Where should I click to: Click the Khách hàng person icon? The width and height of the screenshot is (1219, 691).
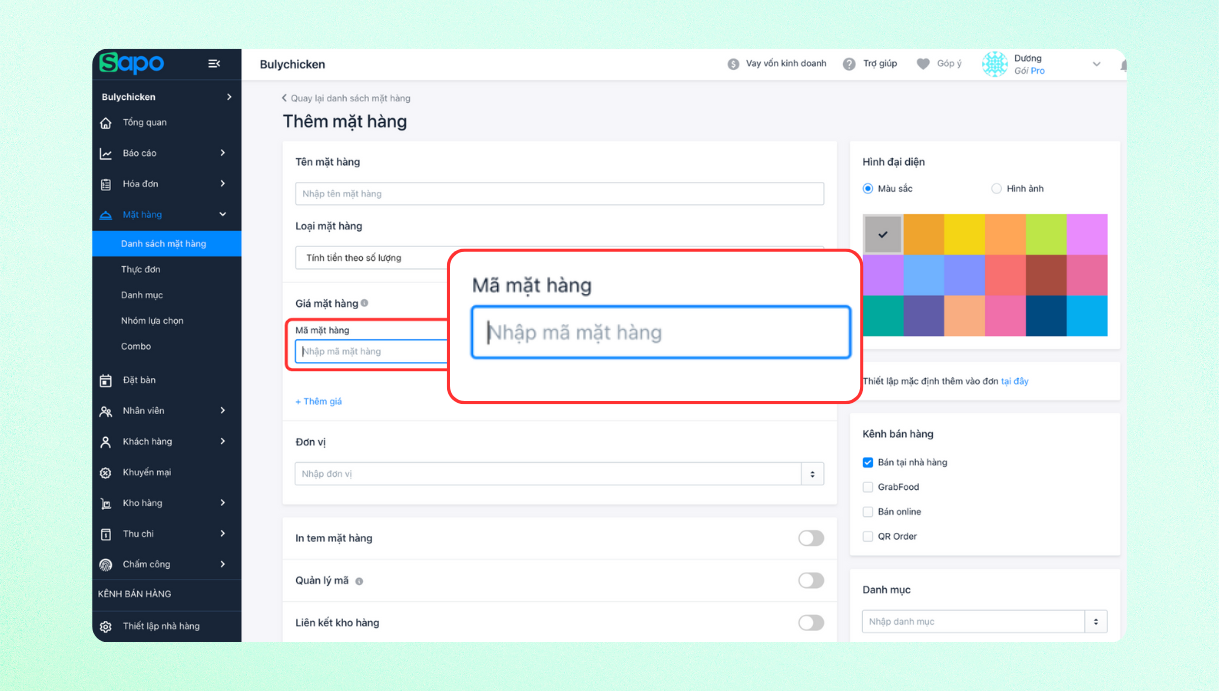pyautogui.click(x=106, y=442)
